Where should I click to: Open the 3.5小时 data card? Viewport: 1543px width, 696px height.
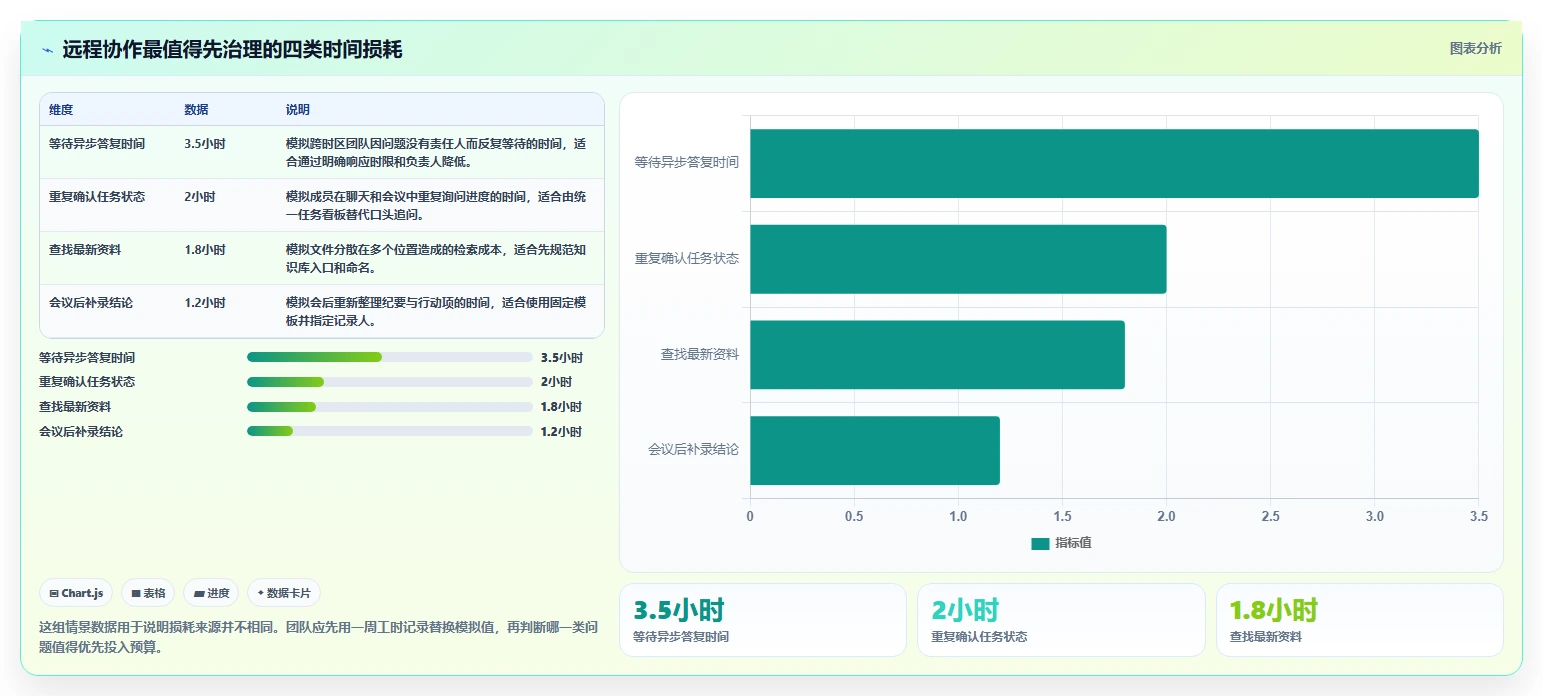763,620
